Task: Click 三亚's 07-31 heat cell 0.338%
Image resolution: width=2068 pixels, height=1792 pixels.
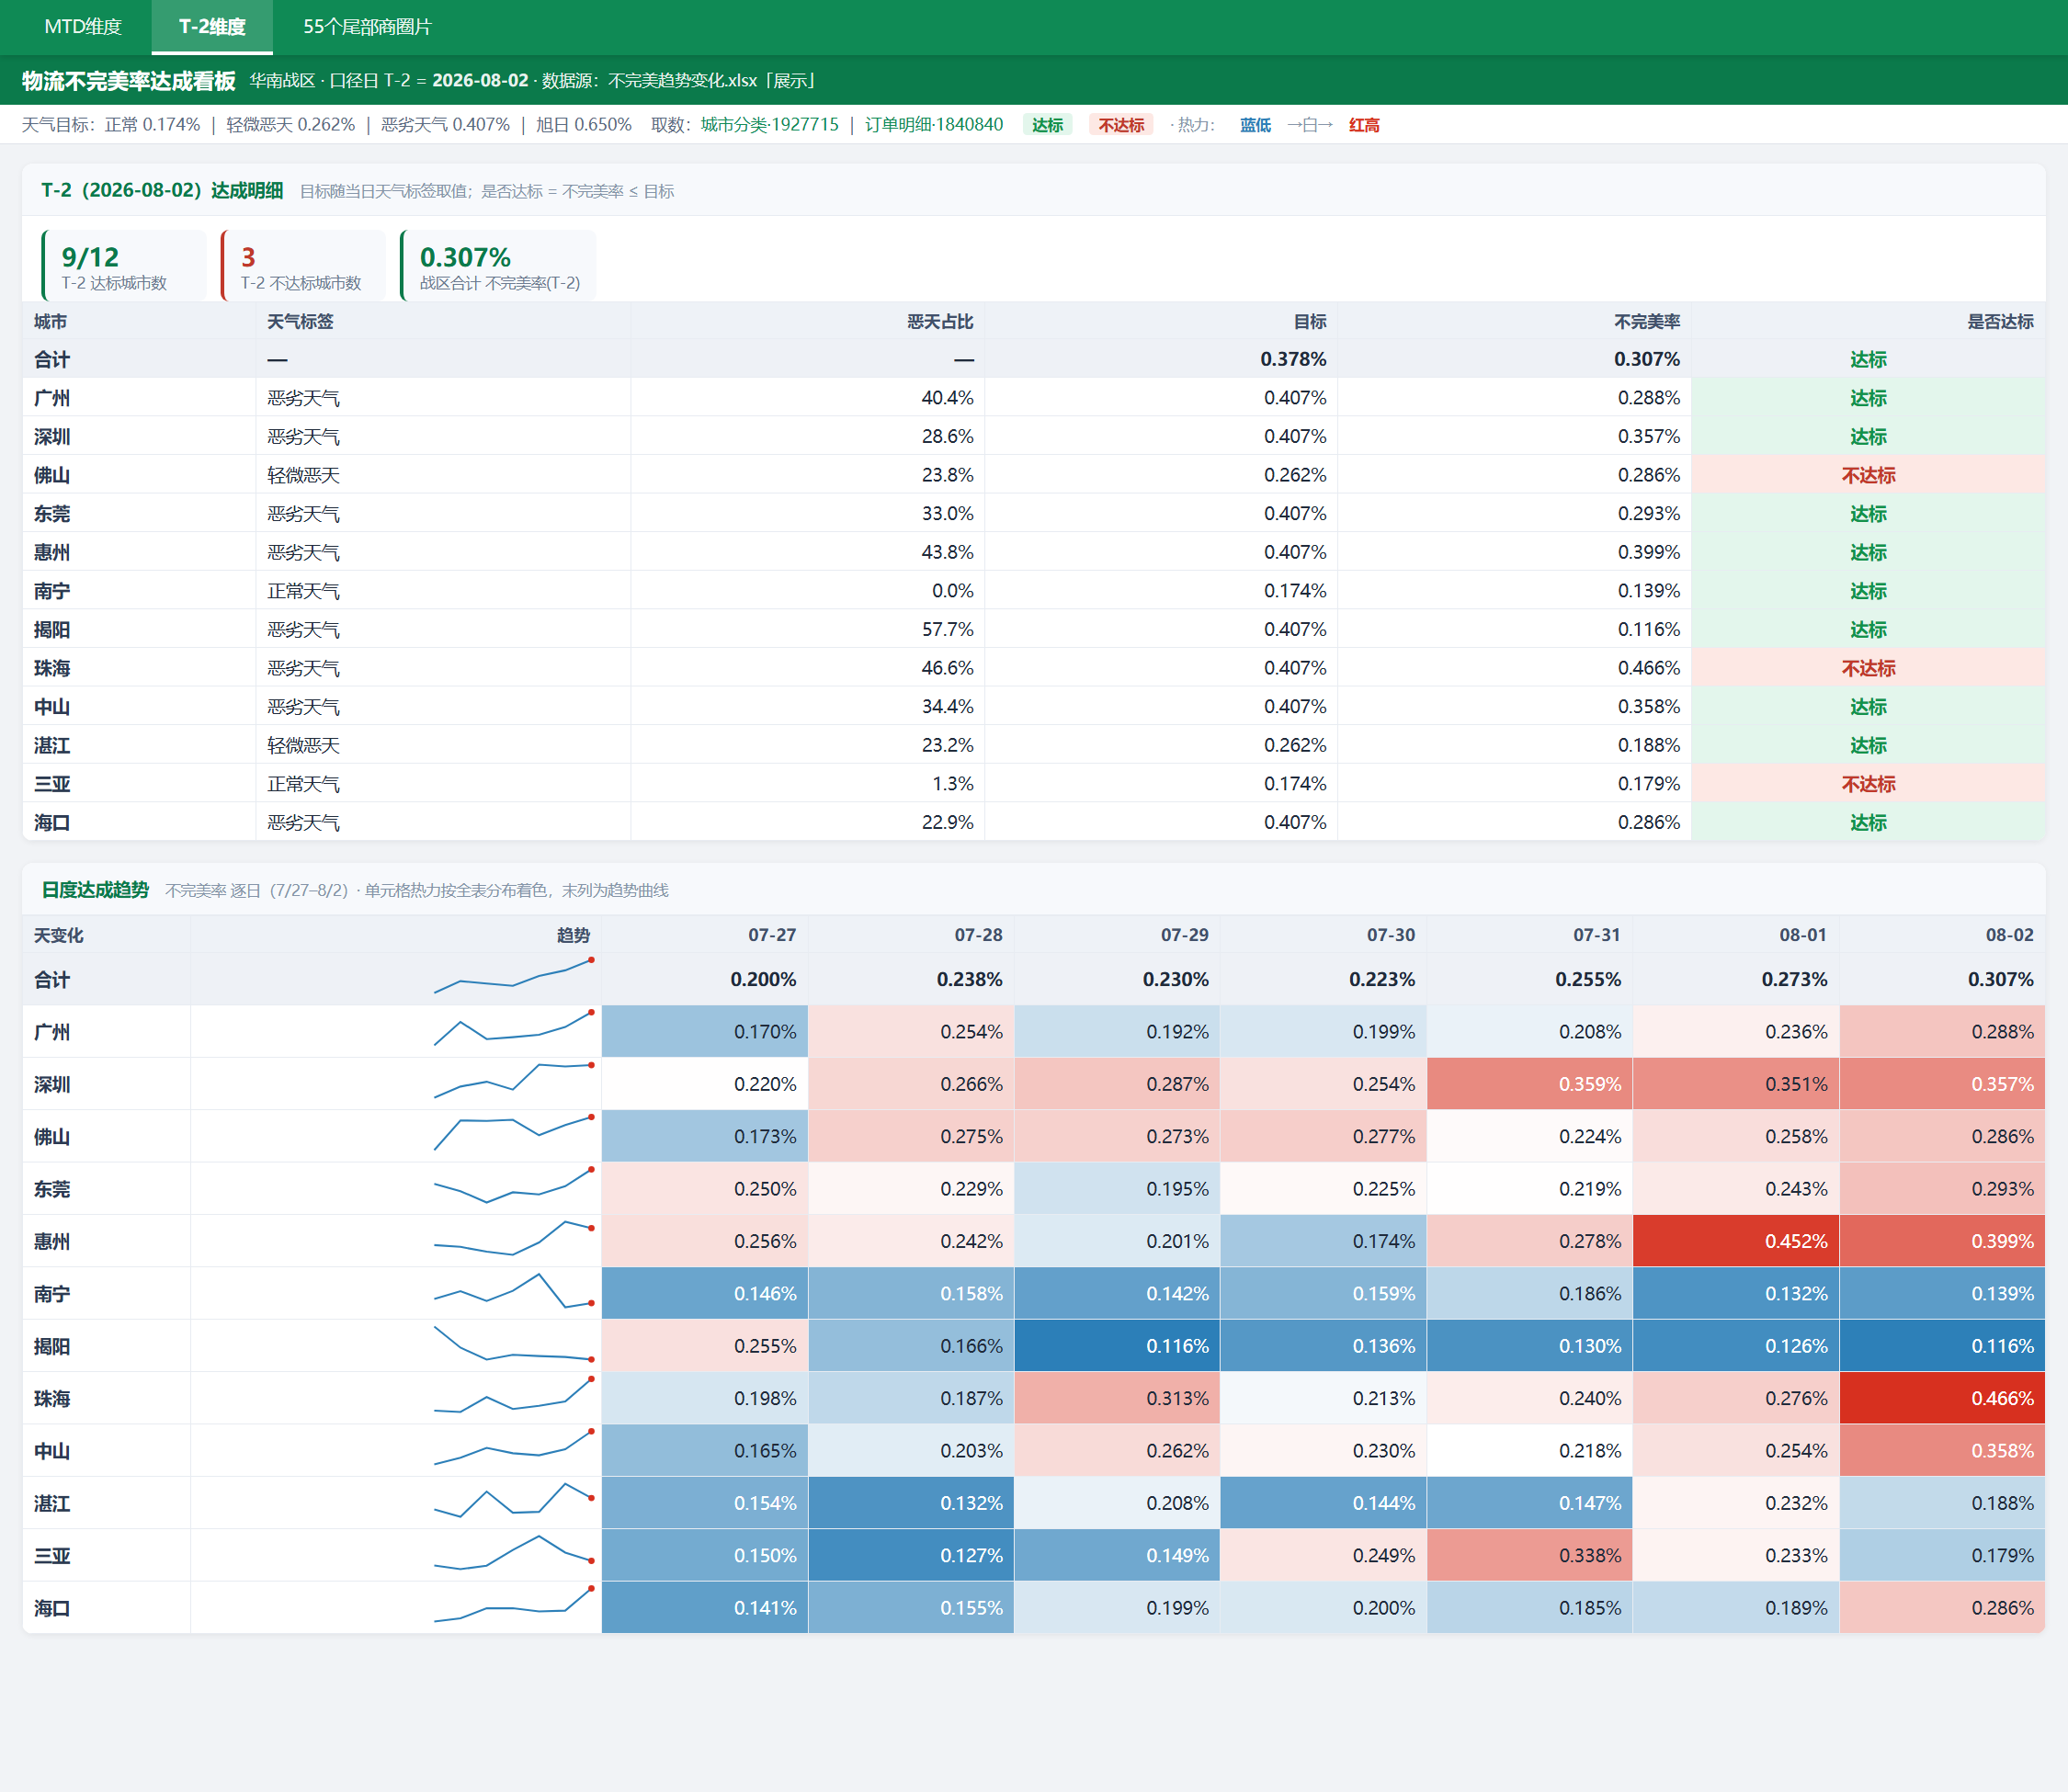Action: 1530,1555
